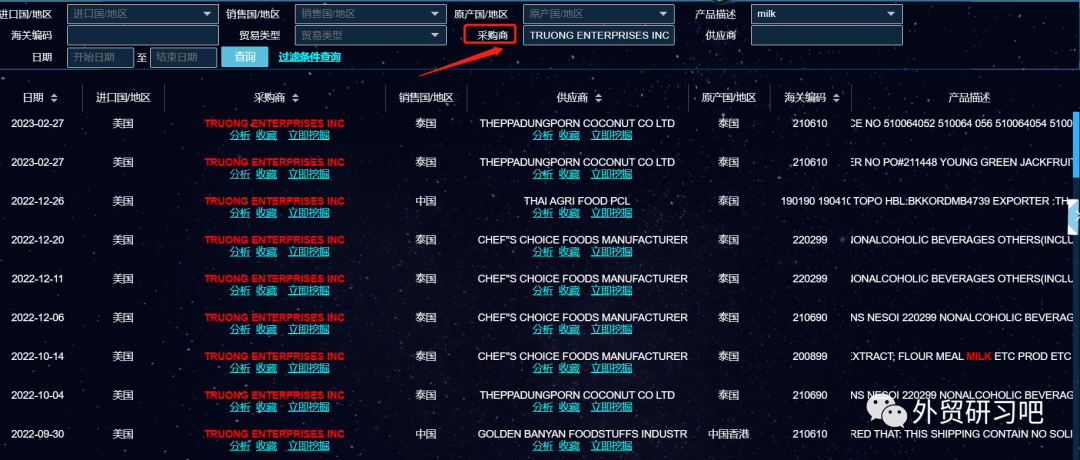1080x460 pixels.
Task: Select highlighted MILK in product description
Action: (x=978, y=356)
